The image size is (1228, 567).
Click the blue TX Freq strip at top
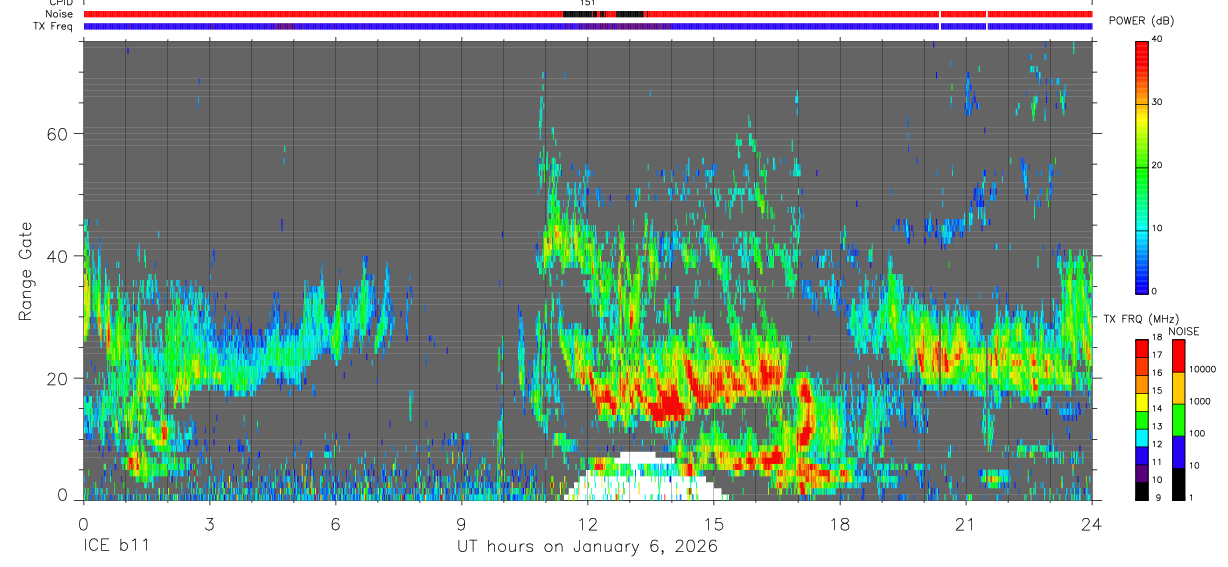(588, 26)
